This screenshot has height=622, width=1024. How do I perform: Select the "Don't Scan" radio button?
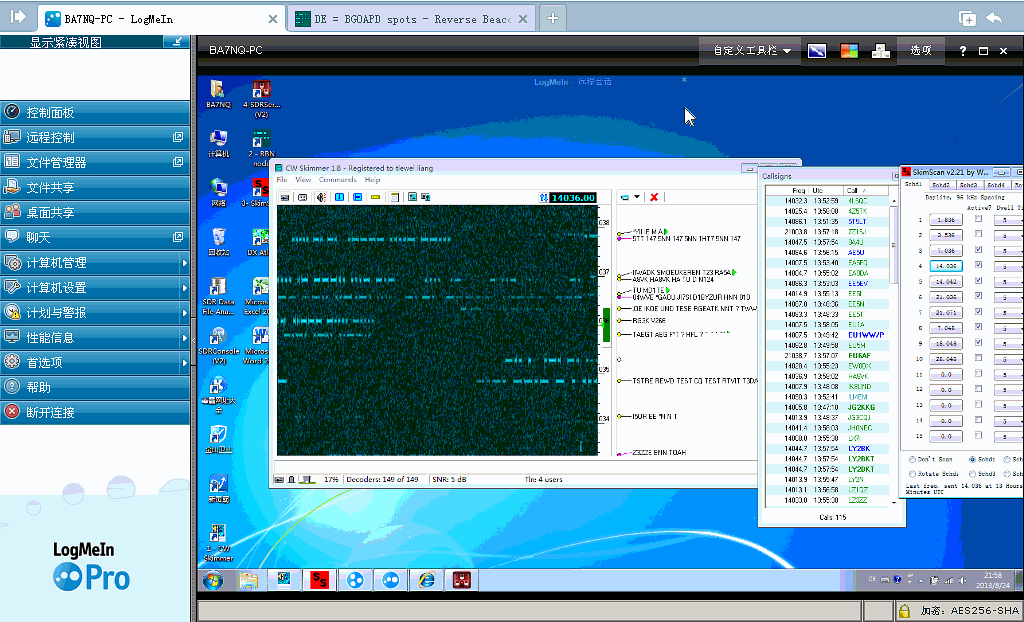point(912,459)
